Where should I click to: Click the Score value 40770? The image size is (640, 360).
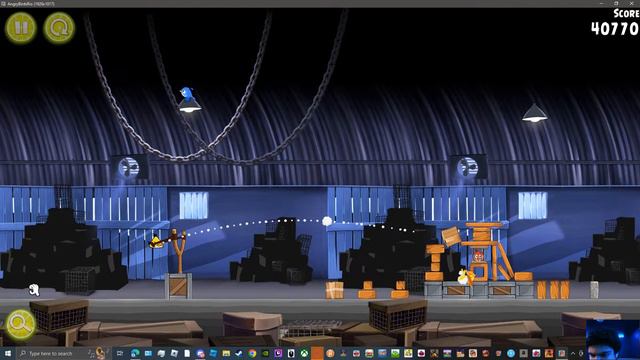tap(614, 29)
